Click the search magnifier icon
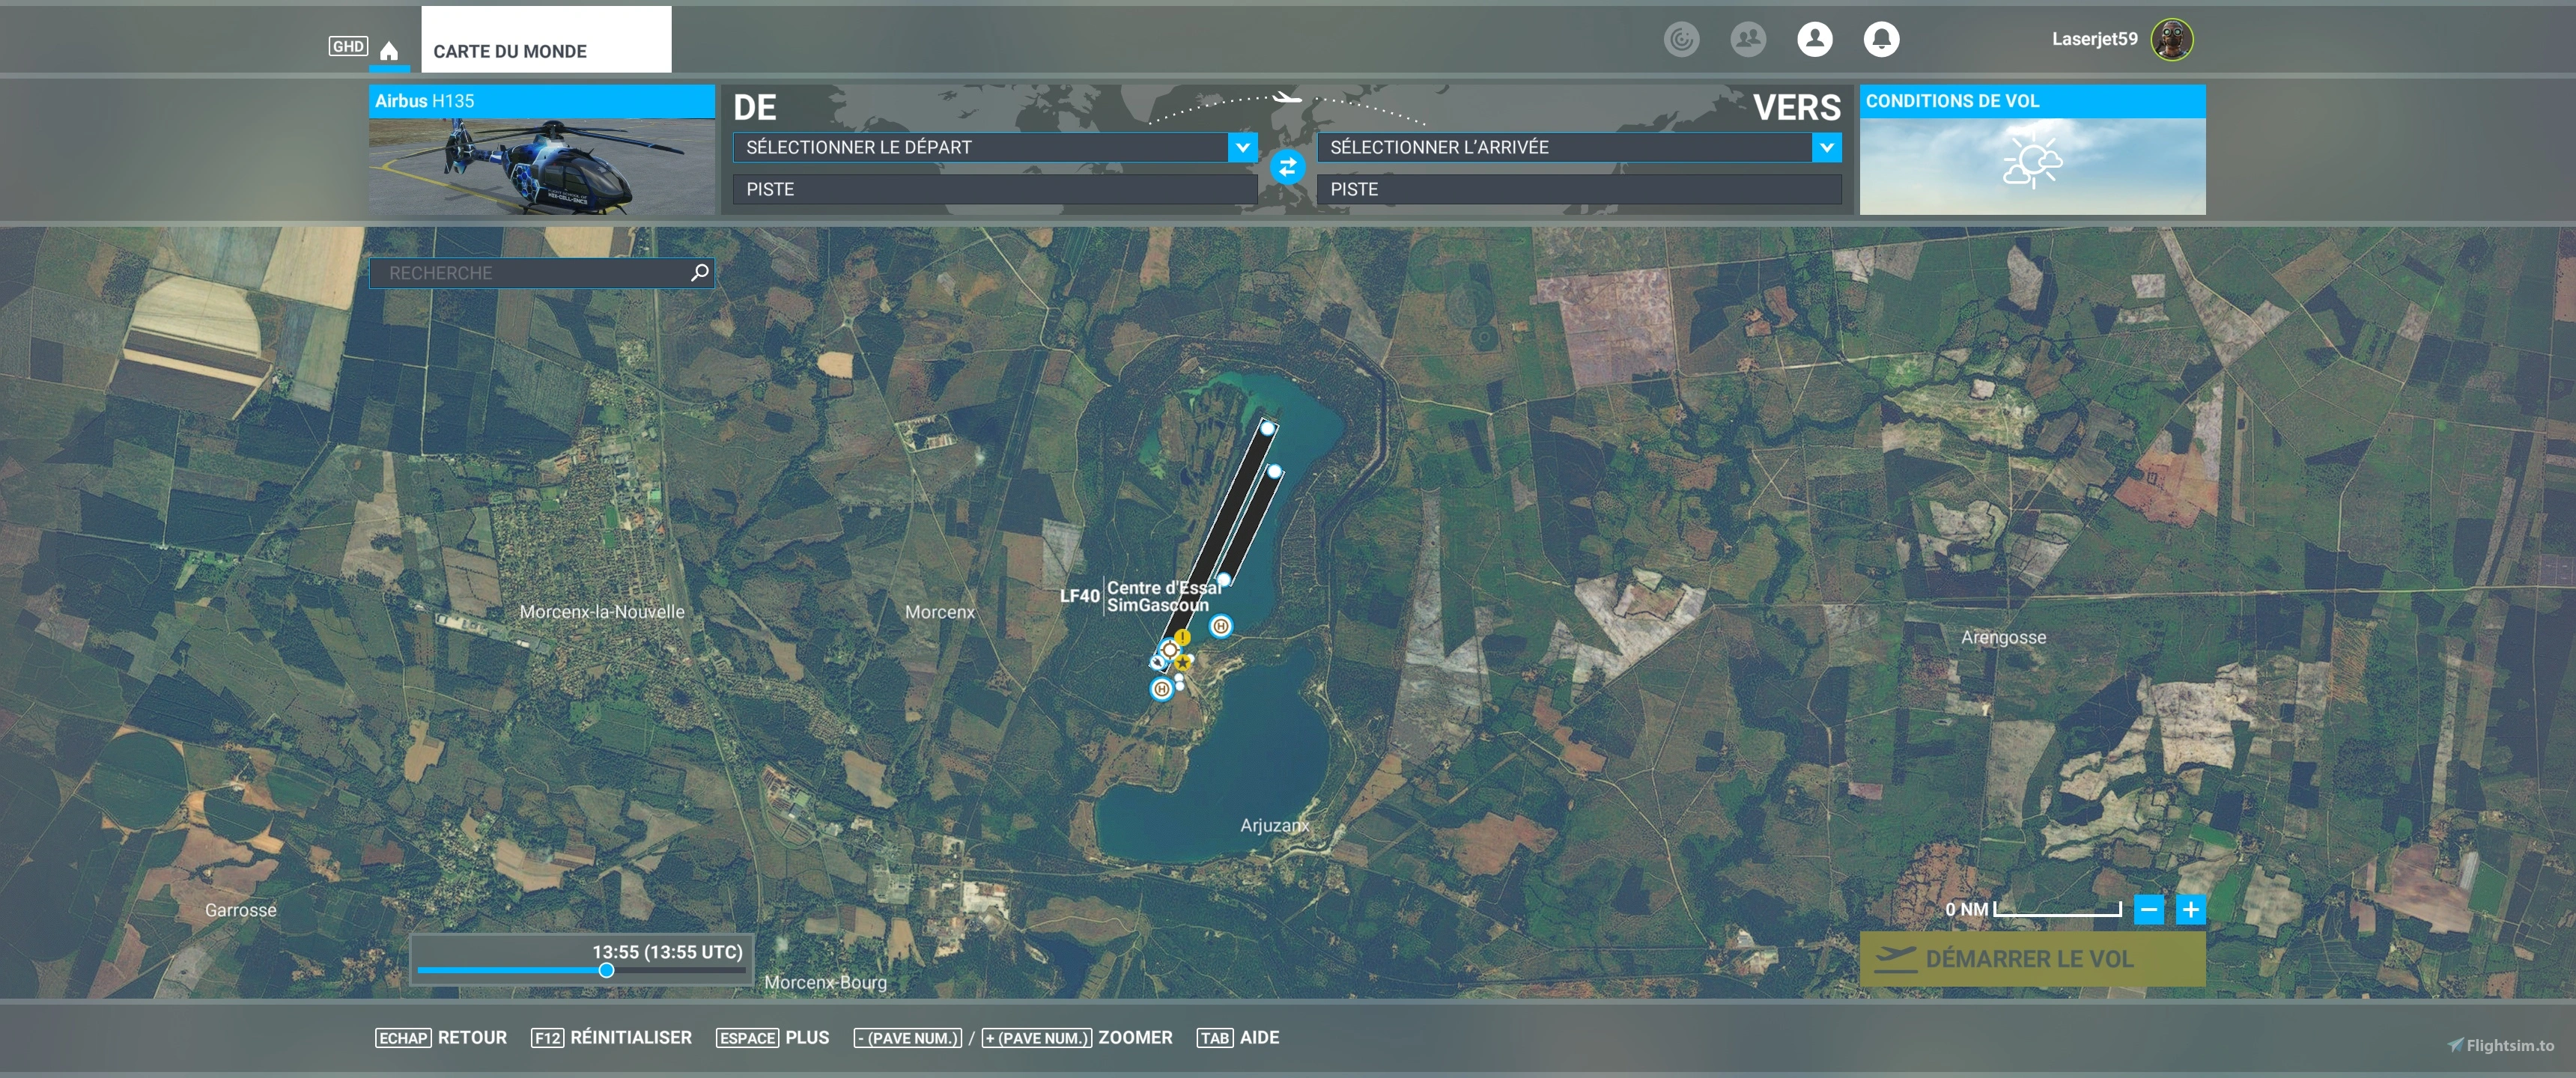 [700, 272]
